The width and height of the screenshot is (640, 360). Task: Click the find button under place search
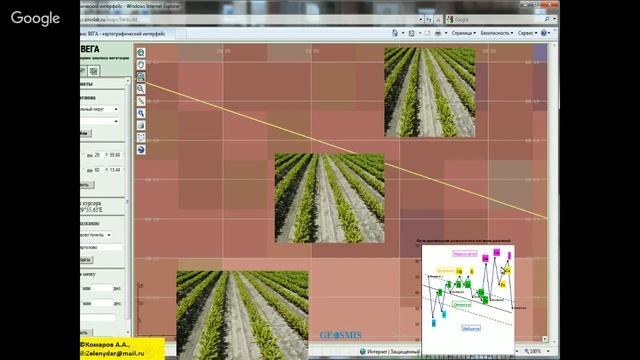click(87, 260)
